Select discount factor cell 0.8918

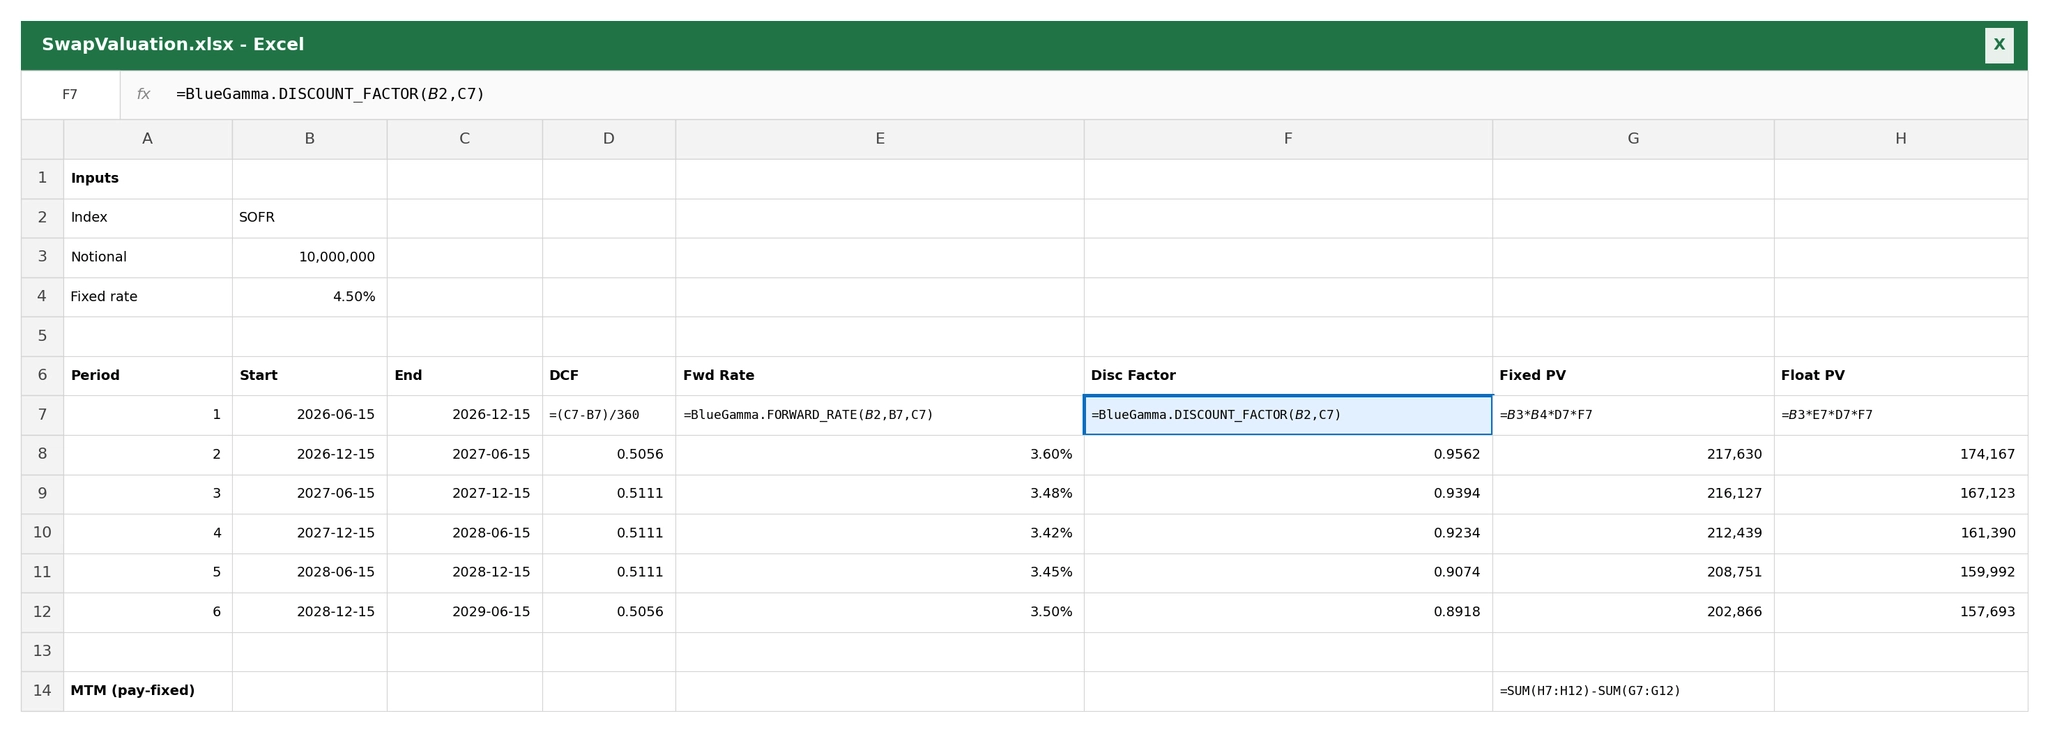click(x=1288, y=612)
